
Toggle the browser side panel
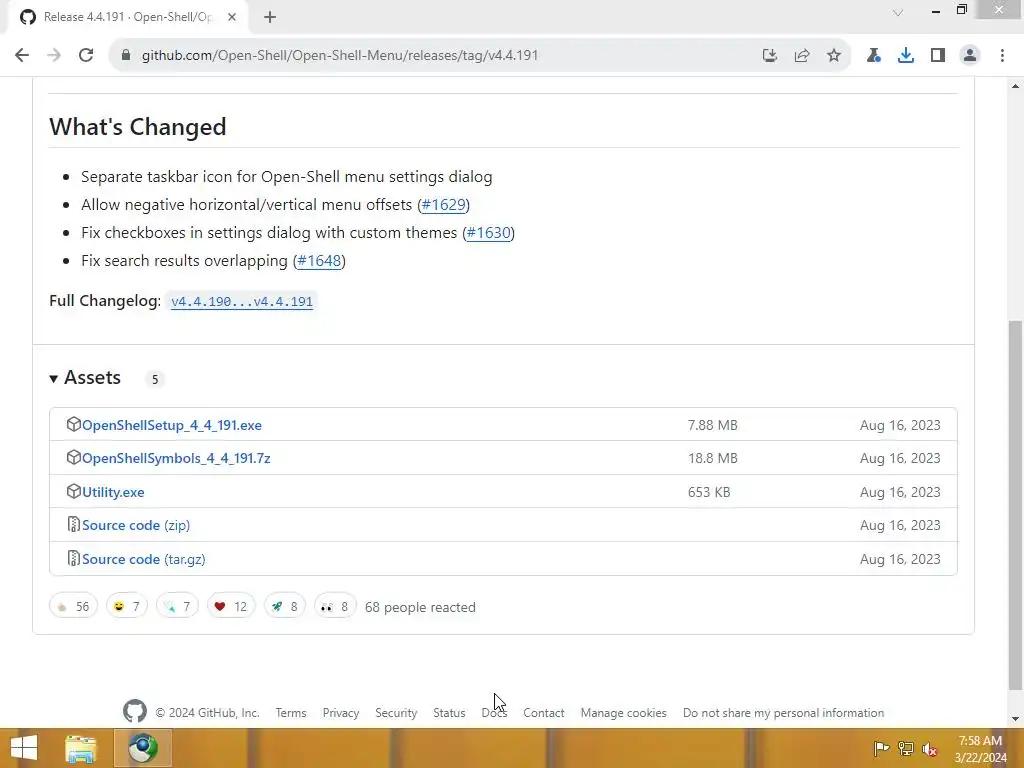point(938,56)
